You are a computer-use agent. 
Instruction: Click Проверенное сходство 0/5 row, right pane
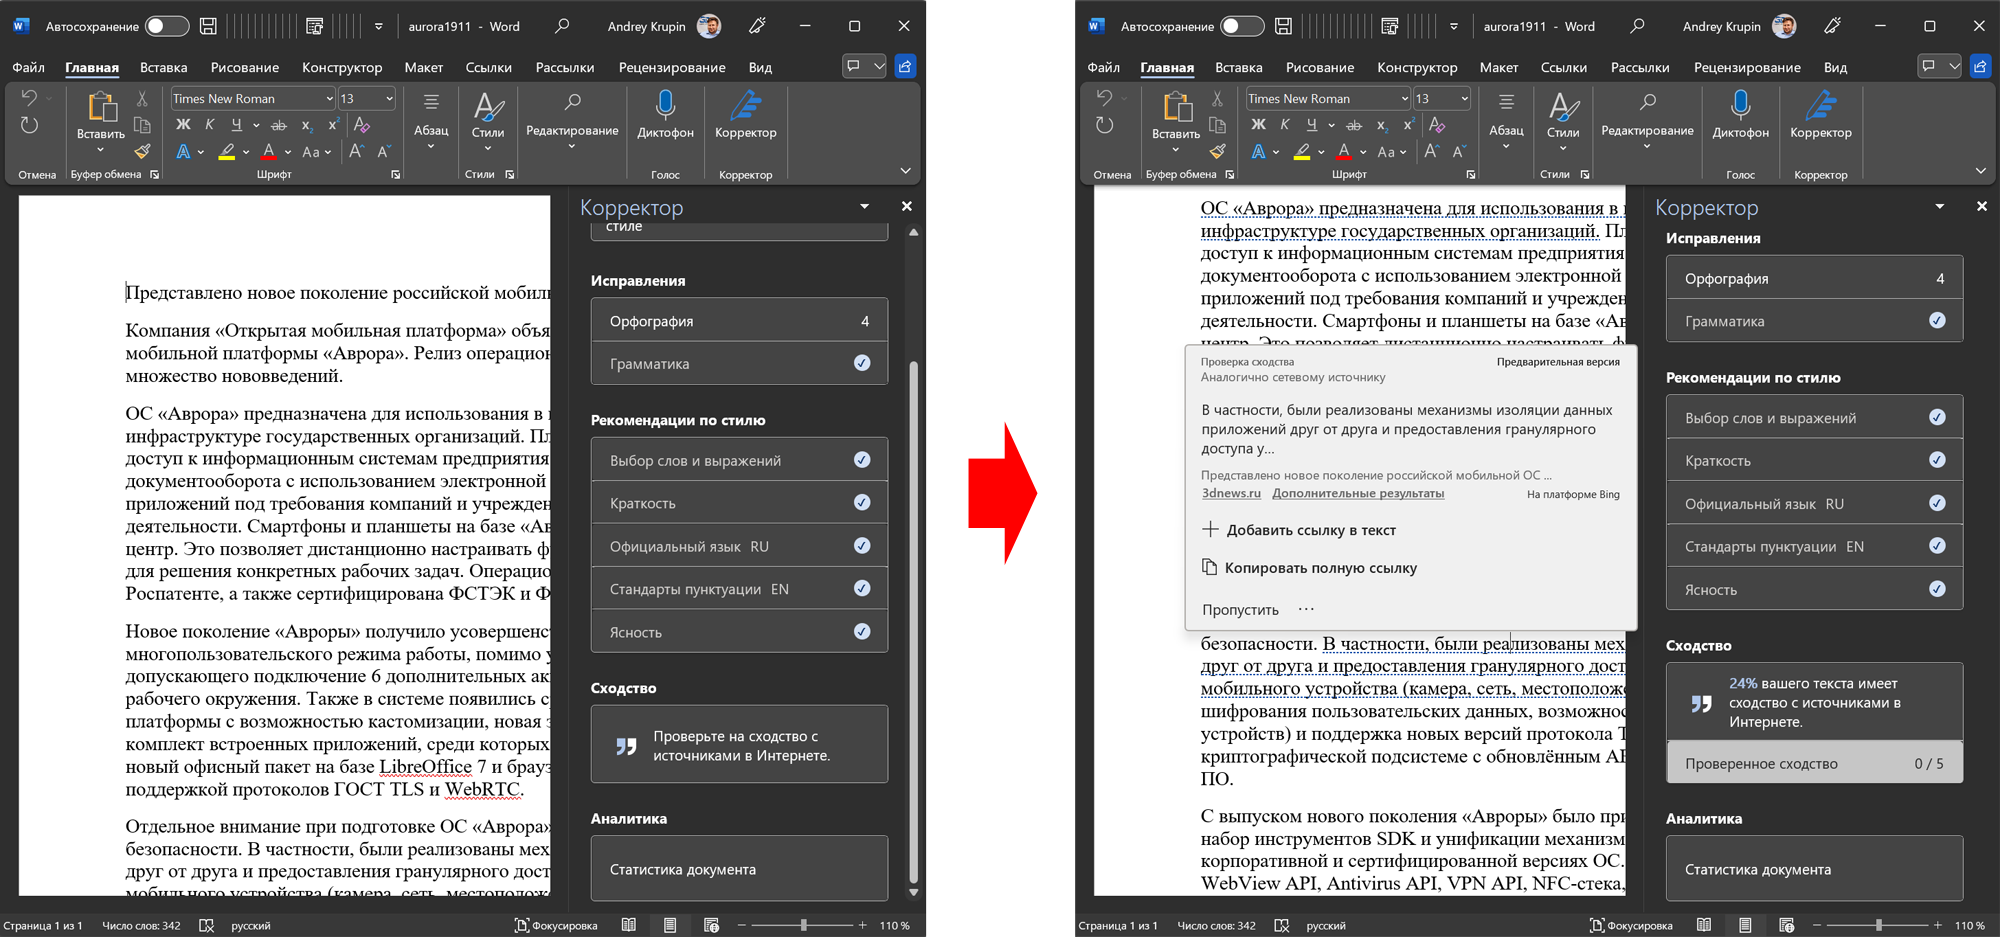click(1814, 763)
